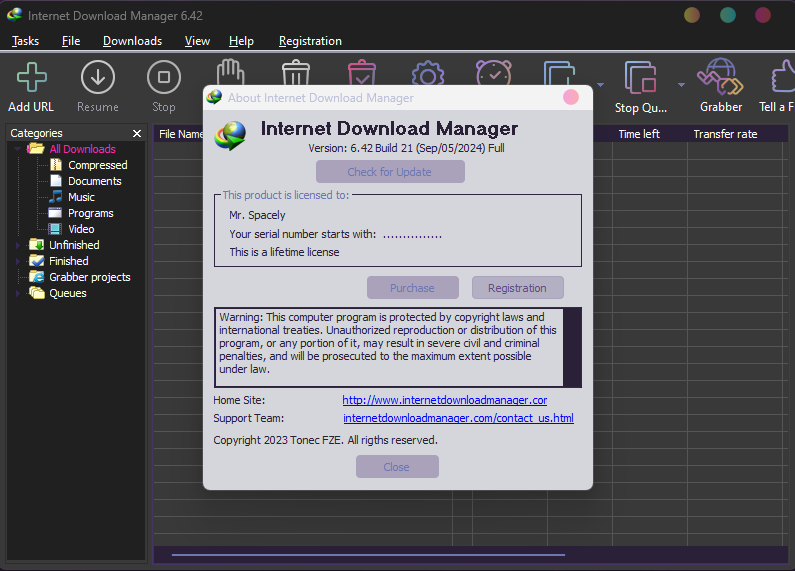Select the Music category label
The image size is (795, 571).
pyautogui.click(x=82, y=197)
